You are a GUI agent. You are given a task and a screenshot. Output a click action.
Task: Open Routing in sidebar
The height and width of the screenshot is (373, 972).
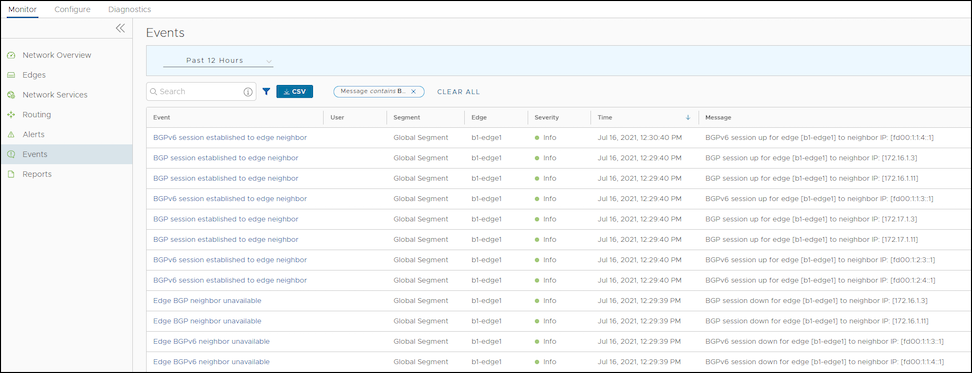pos(37,115)
